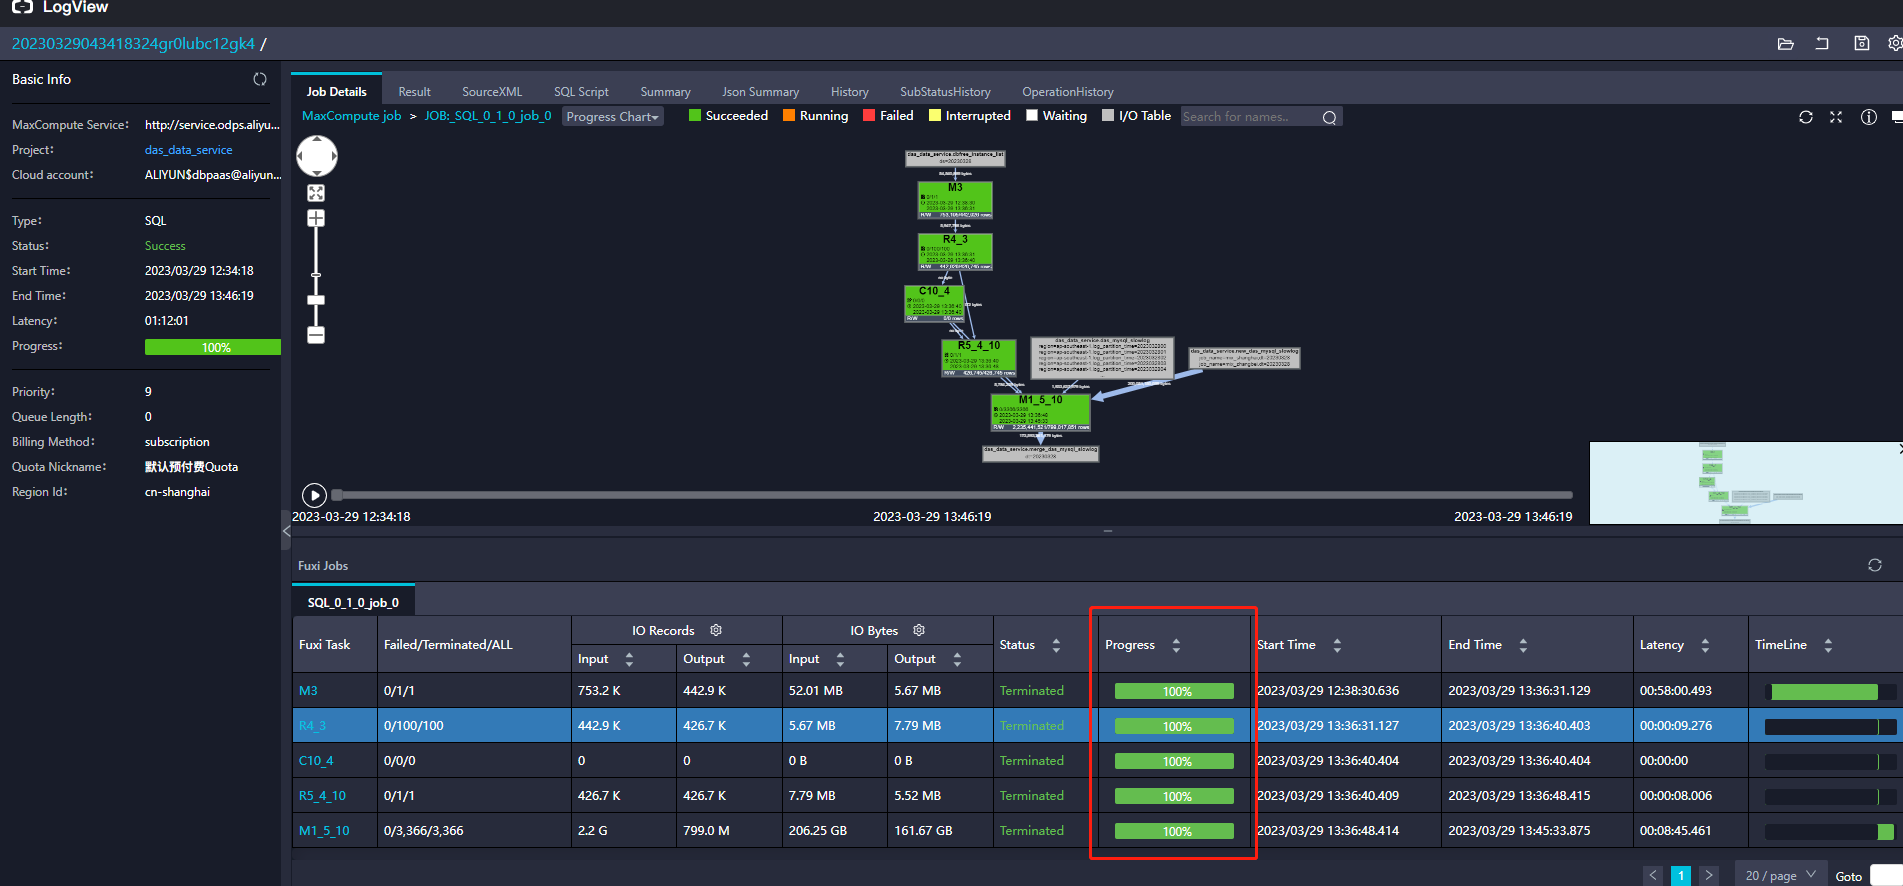Sort by IO Records Input
The width and height of the screenshot is (1903, 886).
click(629, 659)
